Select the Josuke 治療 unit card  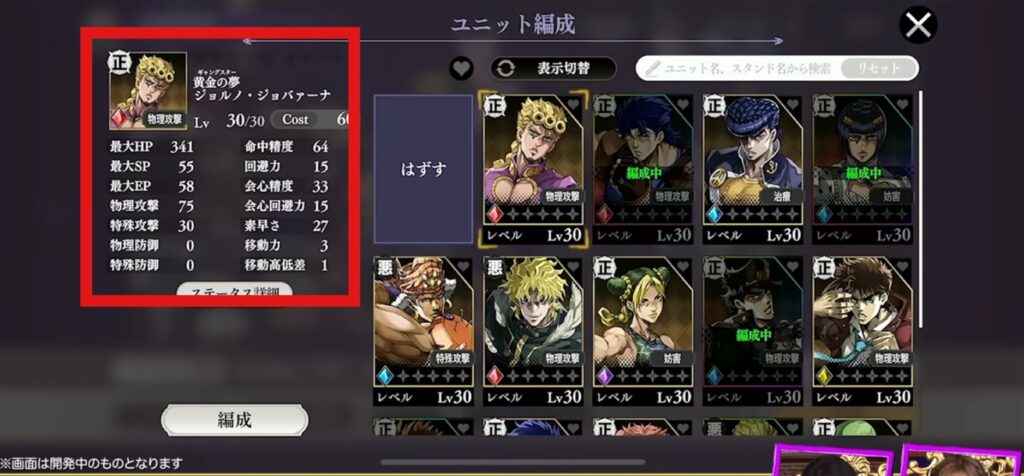[x=753, y=169]
